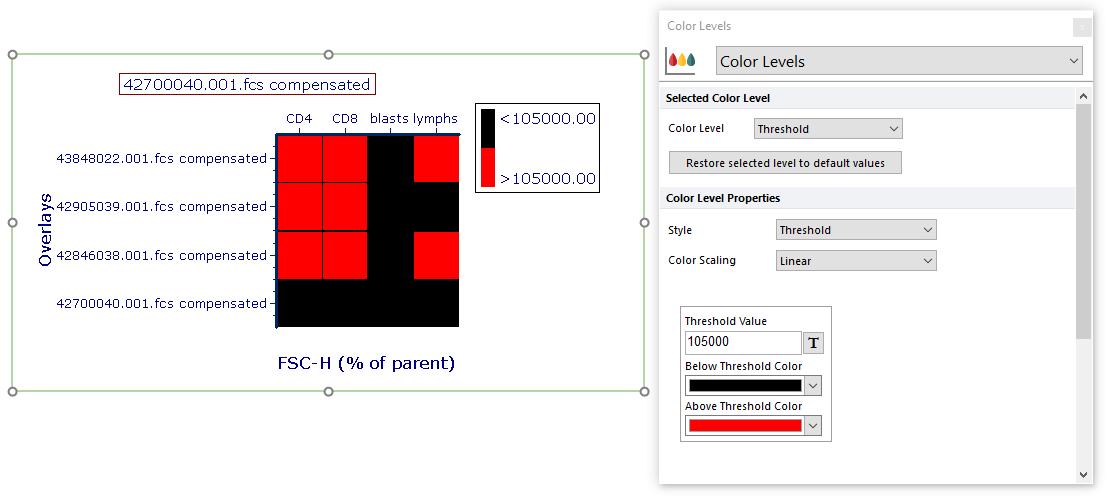Image resolution: width=1109 pixels, height=498 pixels.
Task: Click the CD4 column label
Action: tap(299, 119)
